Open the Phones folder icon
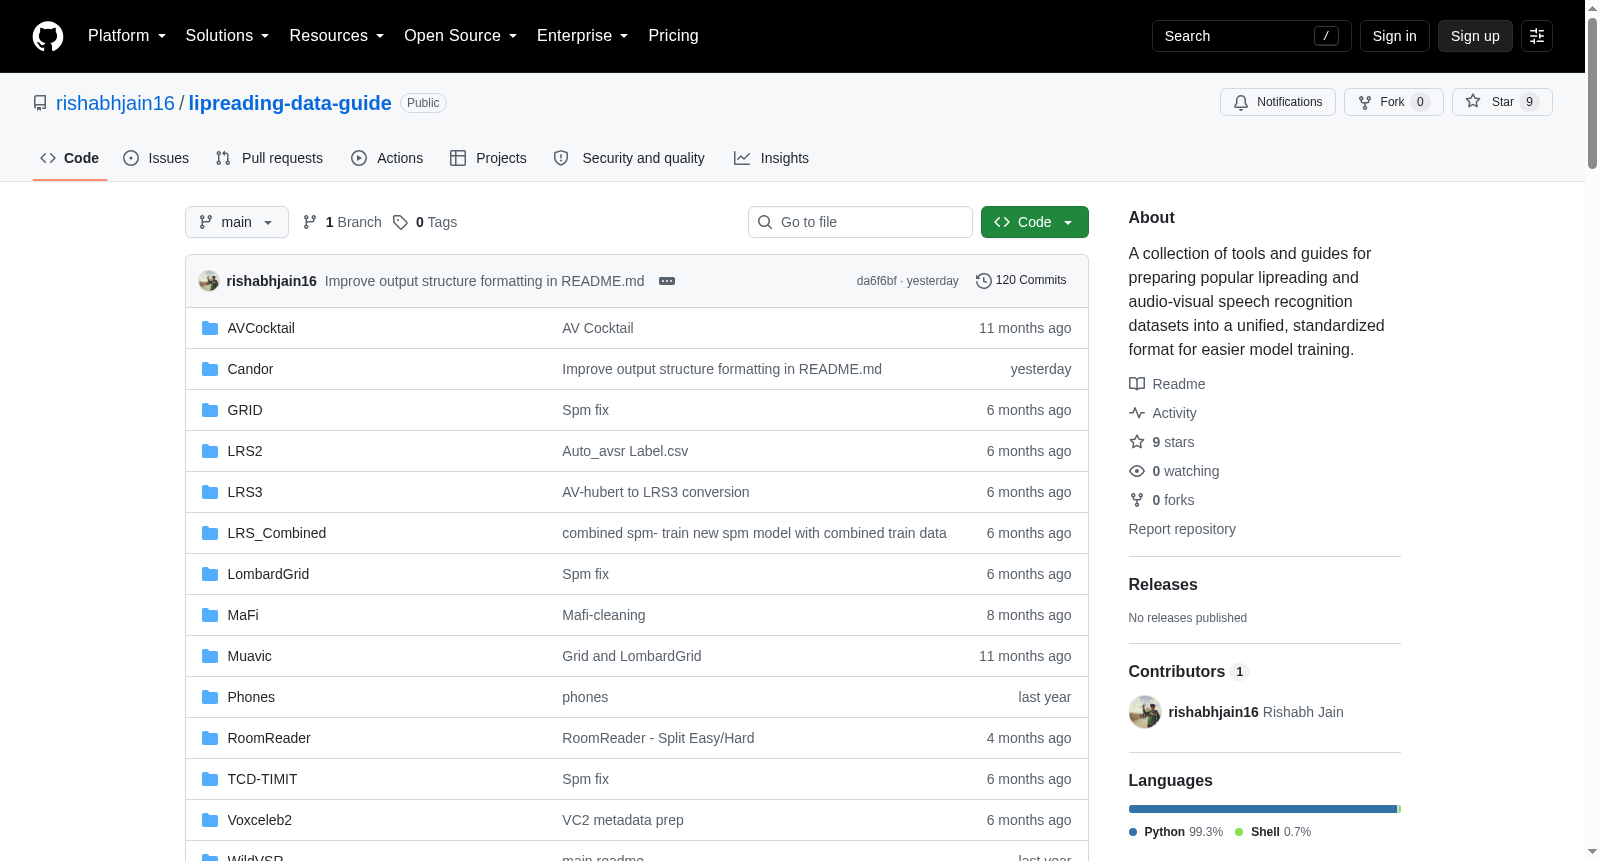This screenshot has width=1600, height=861. [x=210, y=697]
